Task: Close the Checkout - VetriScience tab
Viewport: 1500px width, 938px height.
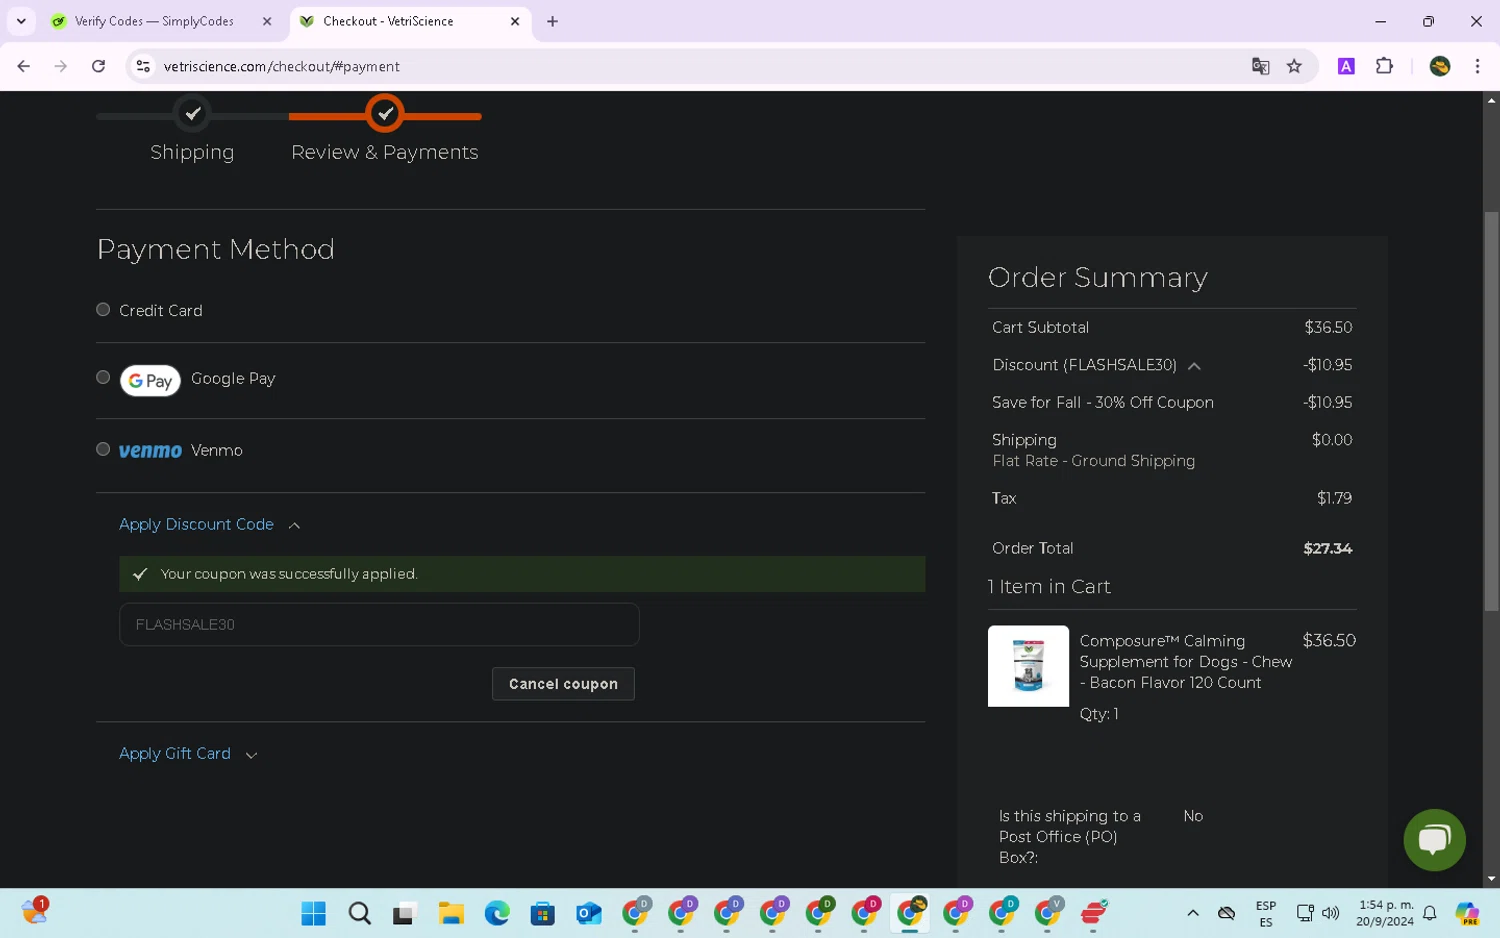Action: coord(515,21)
